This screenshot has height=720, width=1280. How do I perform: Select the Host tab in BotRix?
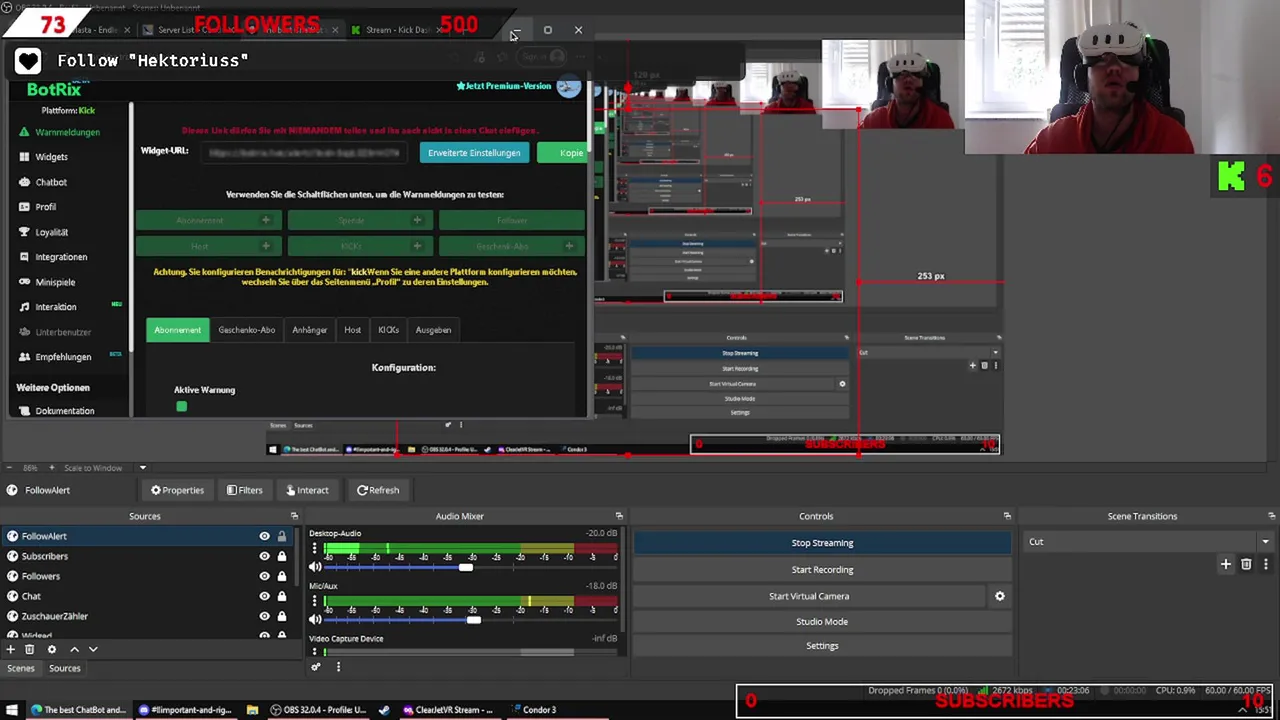pos(352,330)
